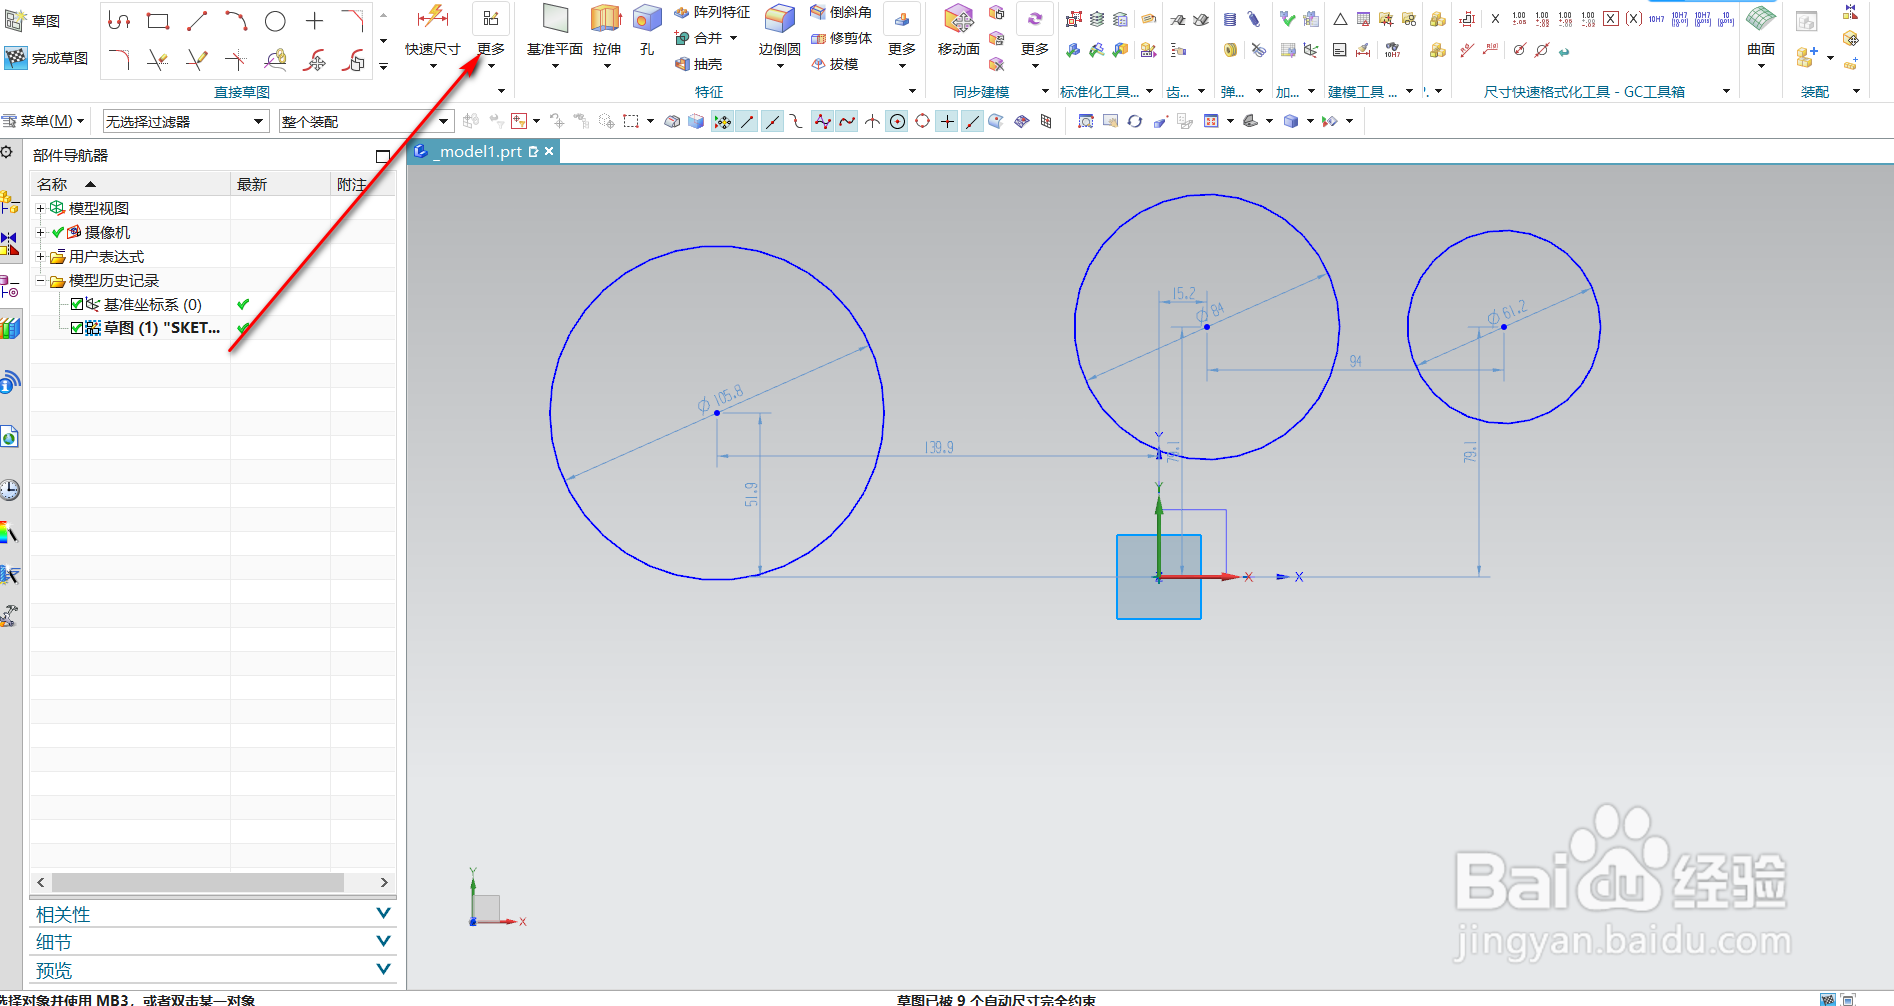Open the 无选择过滤器 dropdown

click(186, 121)
